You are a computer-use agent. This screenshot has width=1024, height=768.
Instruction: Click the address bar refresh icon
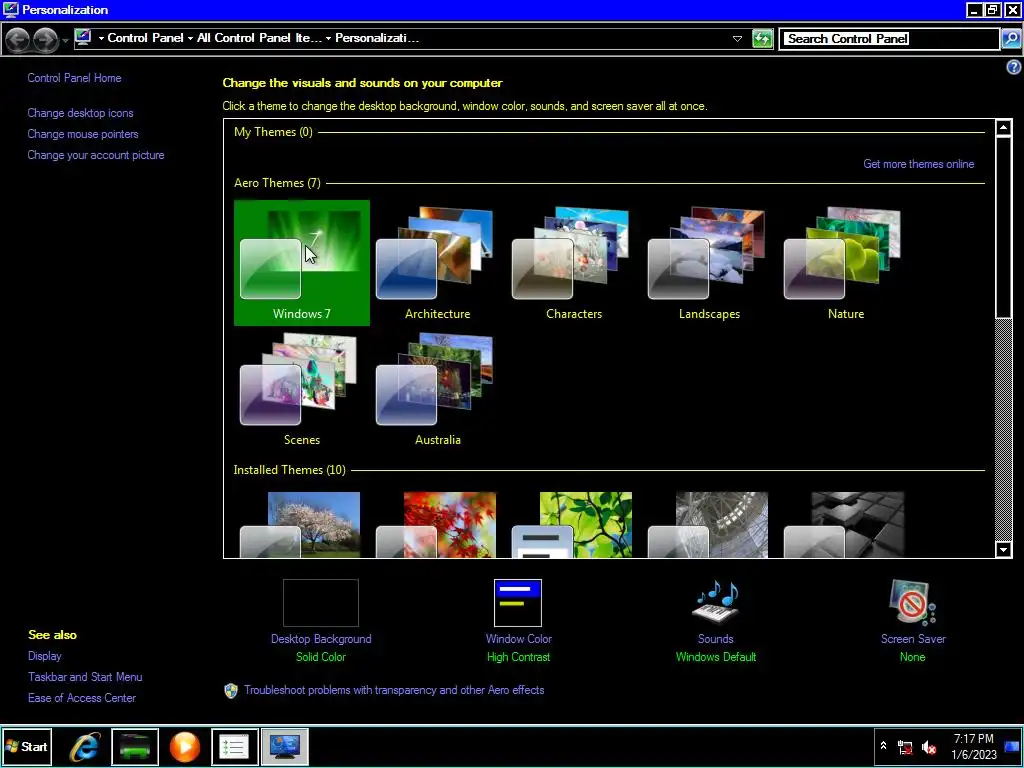coord(762,39)
